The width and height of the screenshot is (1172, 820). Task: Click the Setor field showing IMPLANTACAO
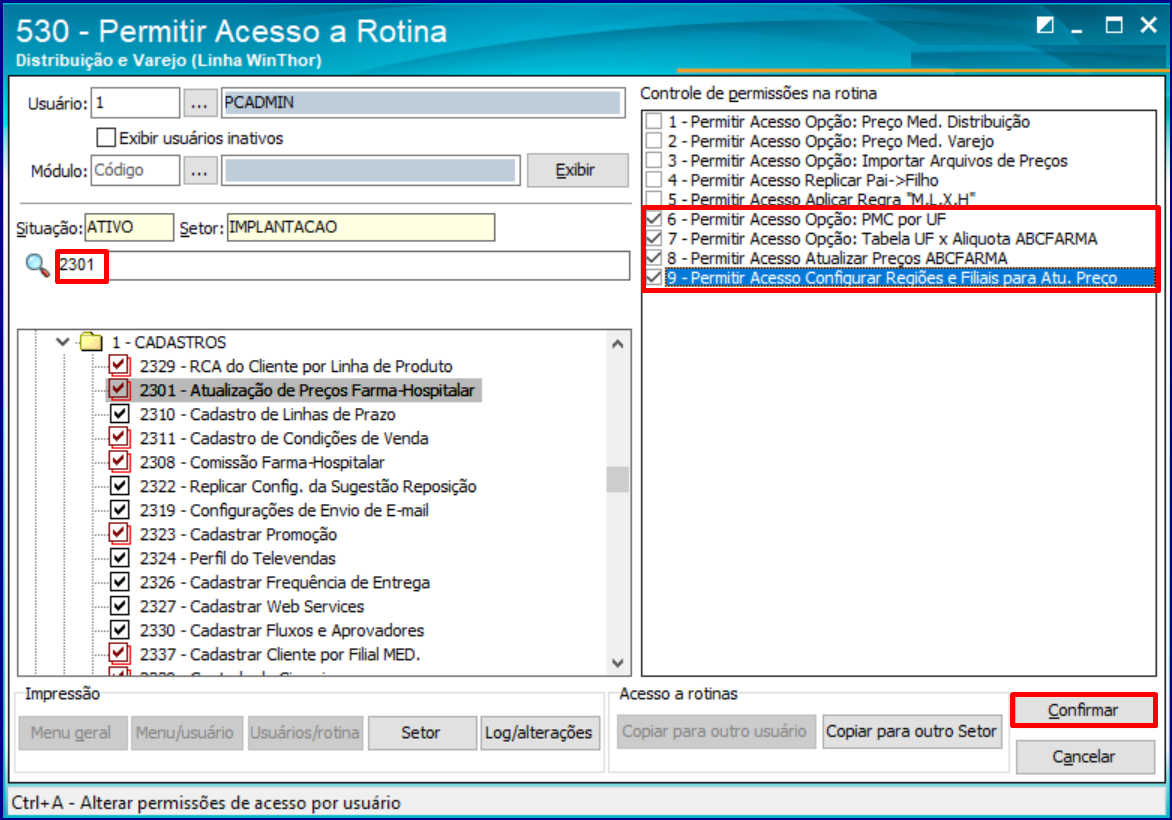point(360,227)
